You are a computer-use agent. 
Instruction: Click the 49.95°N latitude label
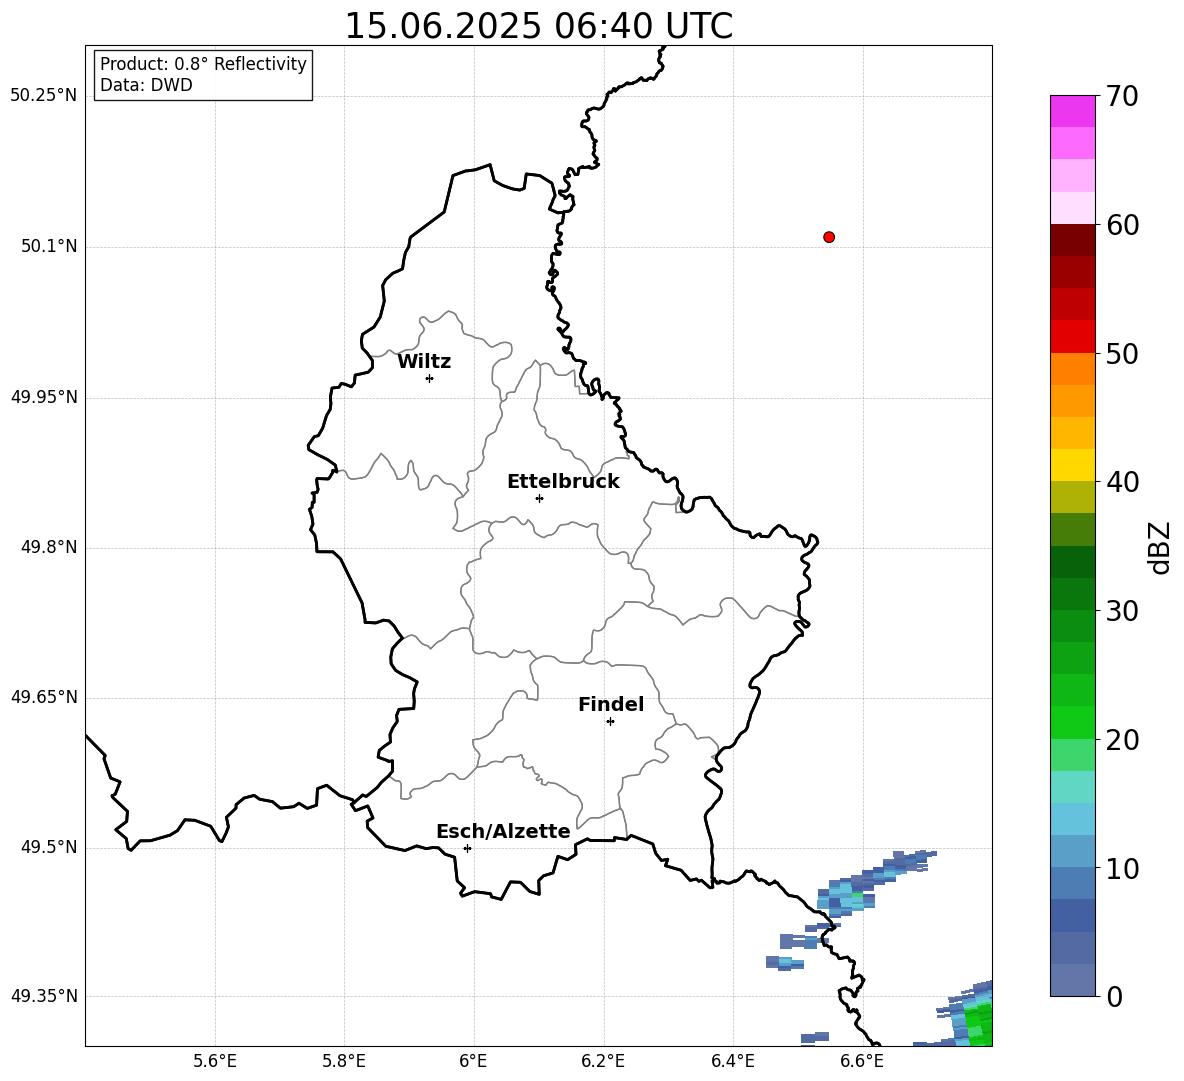point(44,397)
